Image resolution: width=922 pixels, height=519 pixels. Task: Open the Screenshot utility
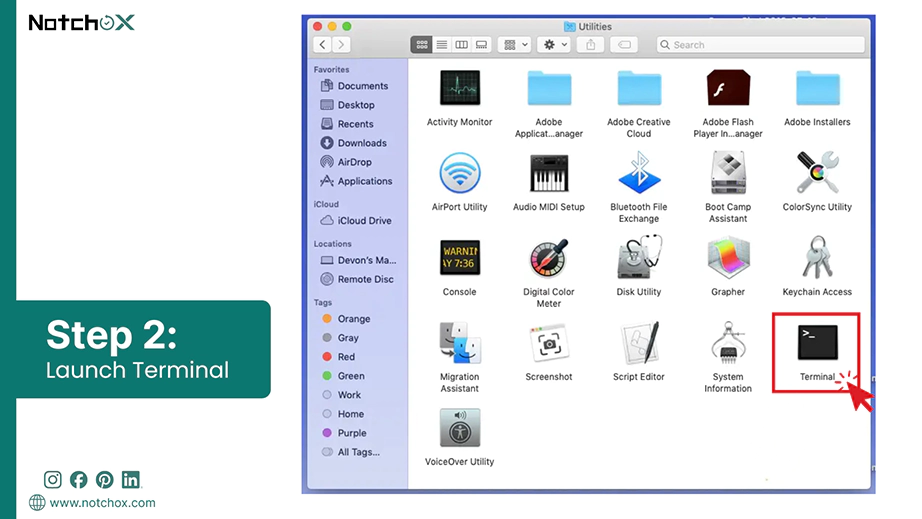(x=549, y=343)
